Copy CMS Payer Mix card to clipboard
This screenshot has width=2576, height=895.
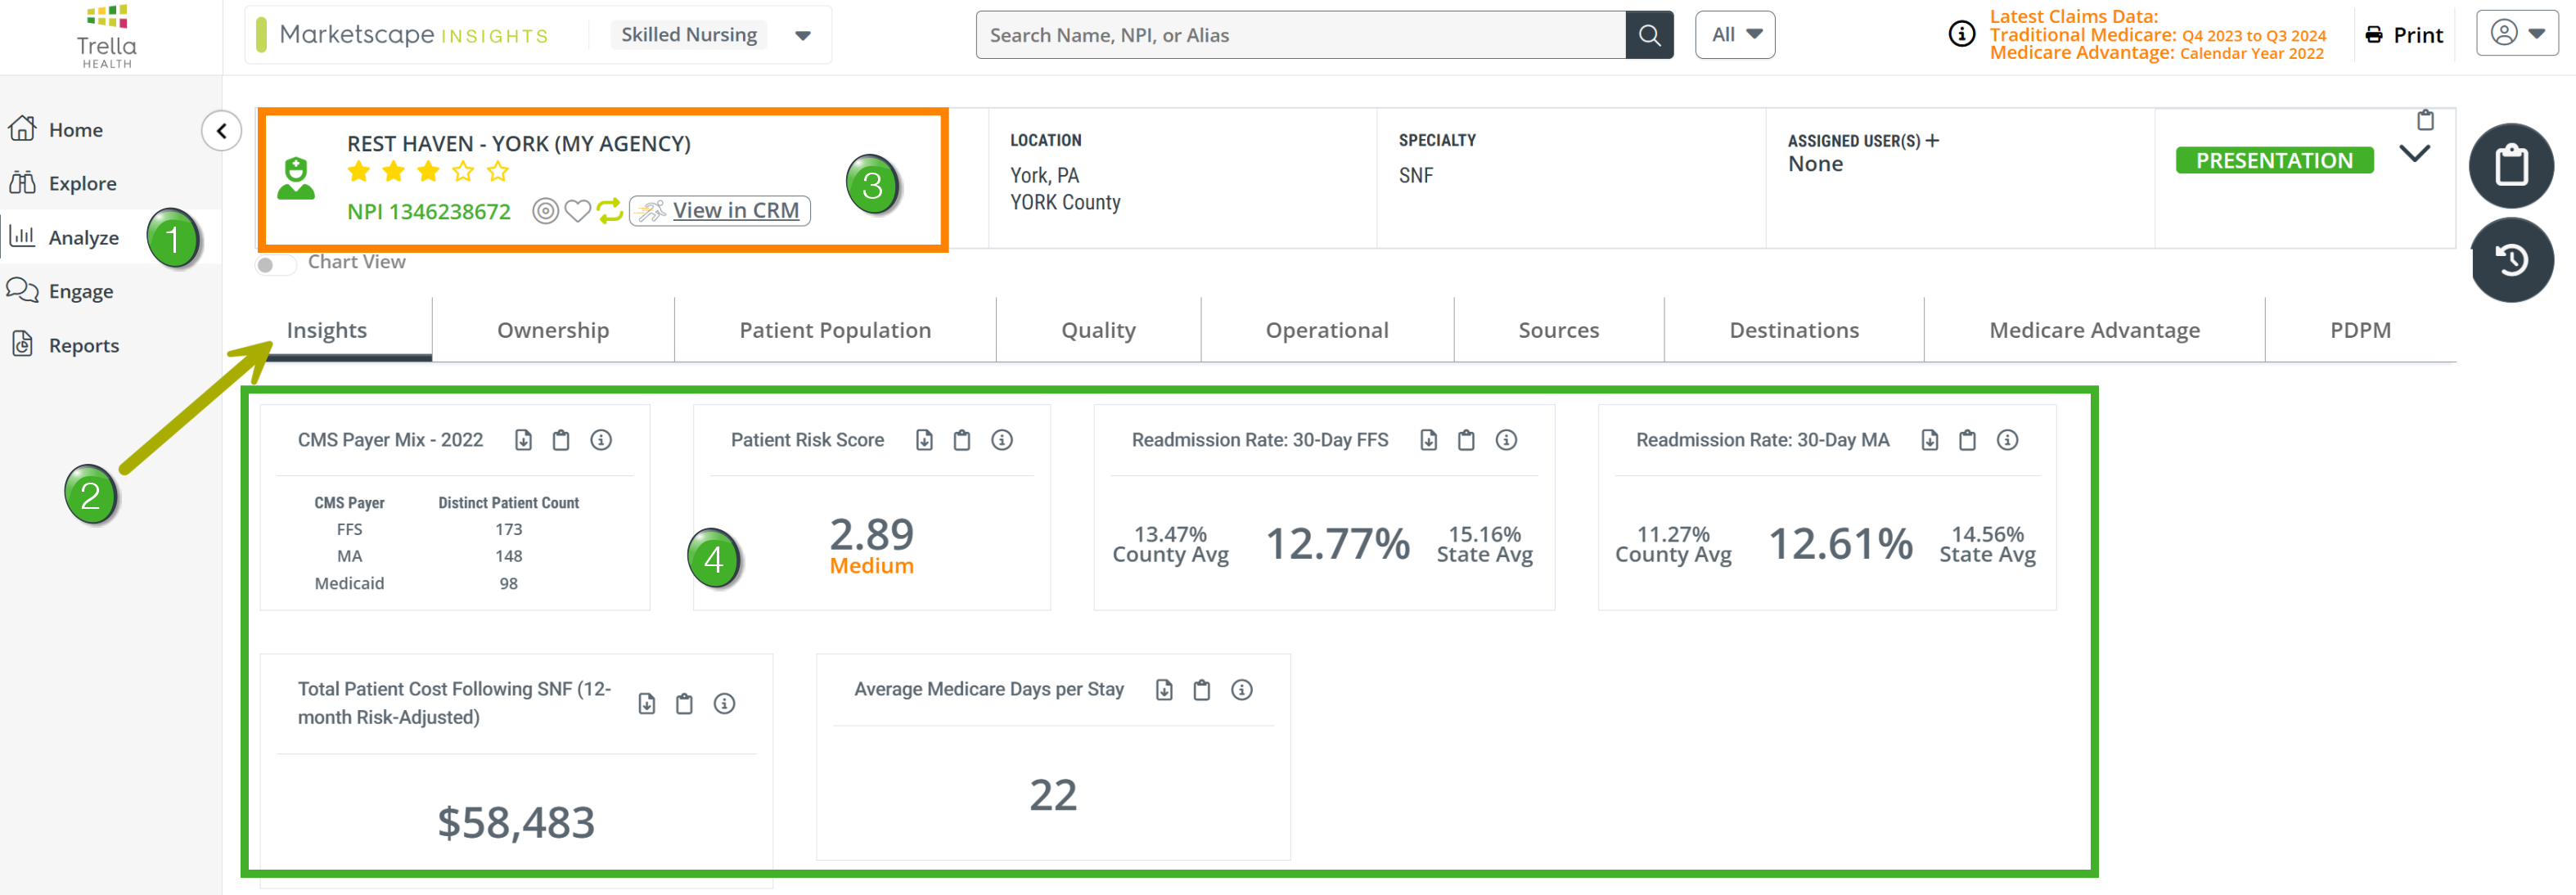pos(561,440)
